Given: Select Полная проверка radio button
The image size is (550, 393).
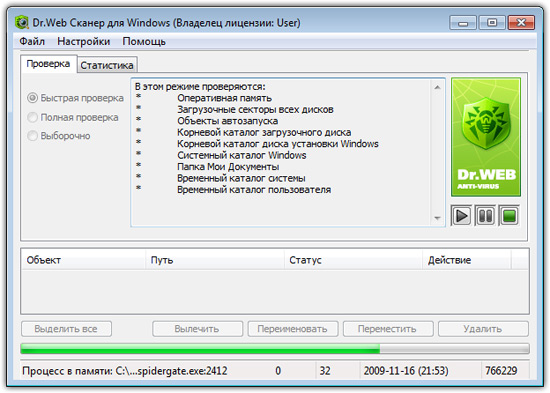Looking at the screenshot, I should [x=32, y=117].
